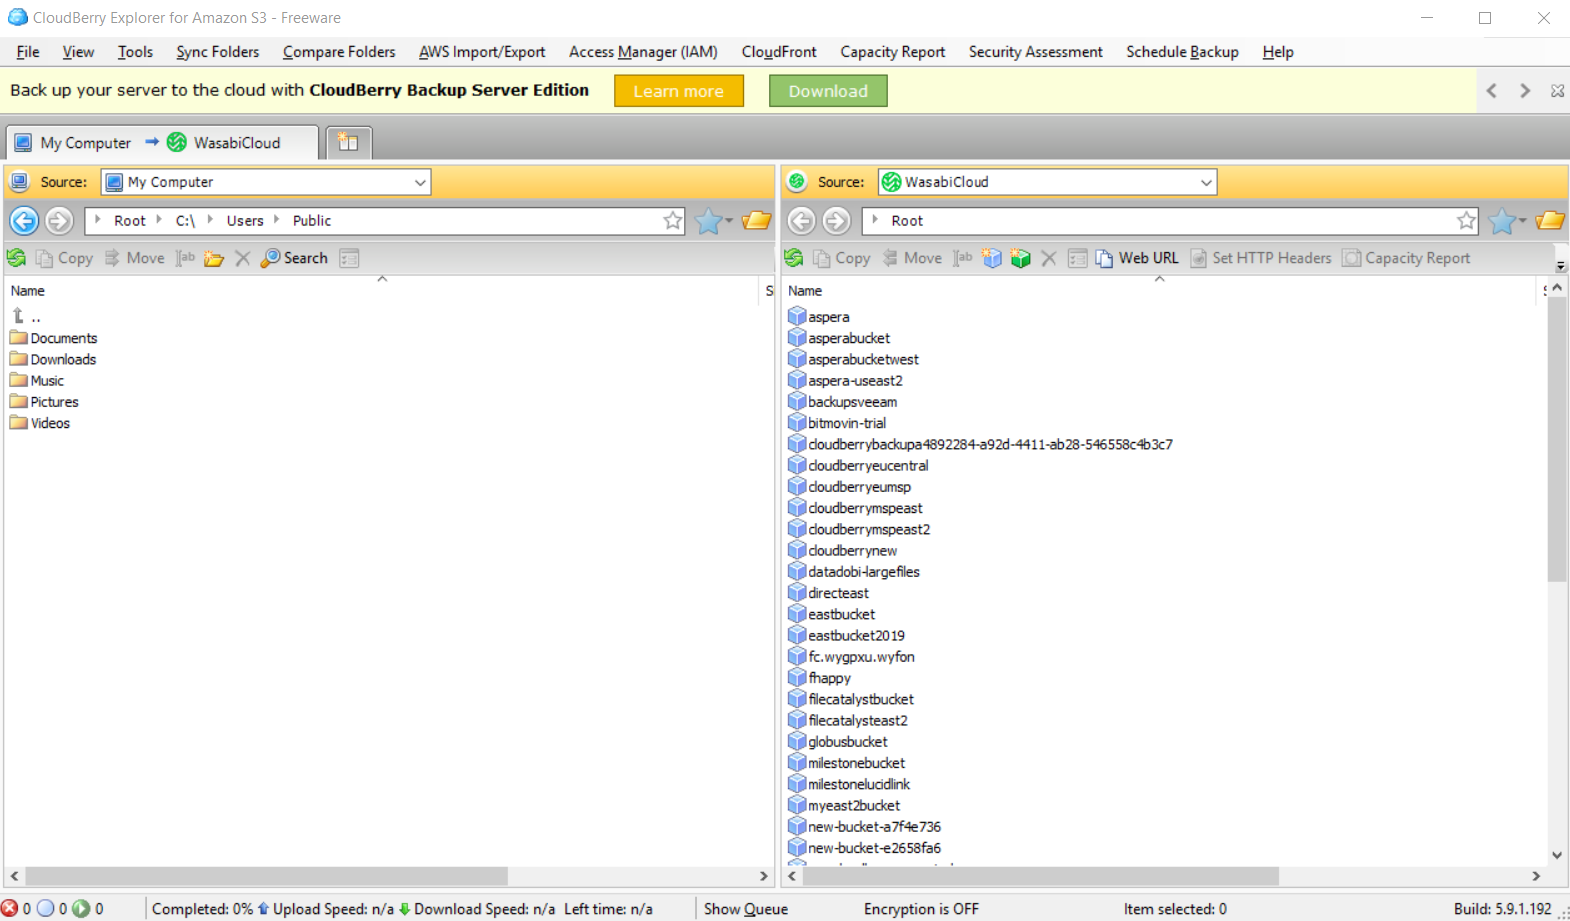Open the WasabiCloud source dropdown
The height and width of the screenshot is (921, 1570).
pos(1206,182)
